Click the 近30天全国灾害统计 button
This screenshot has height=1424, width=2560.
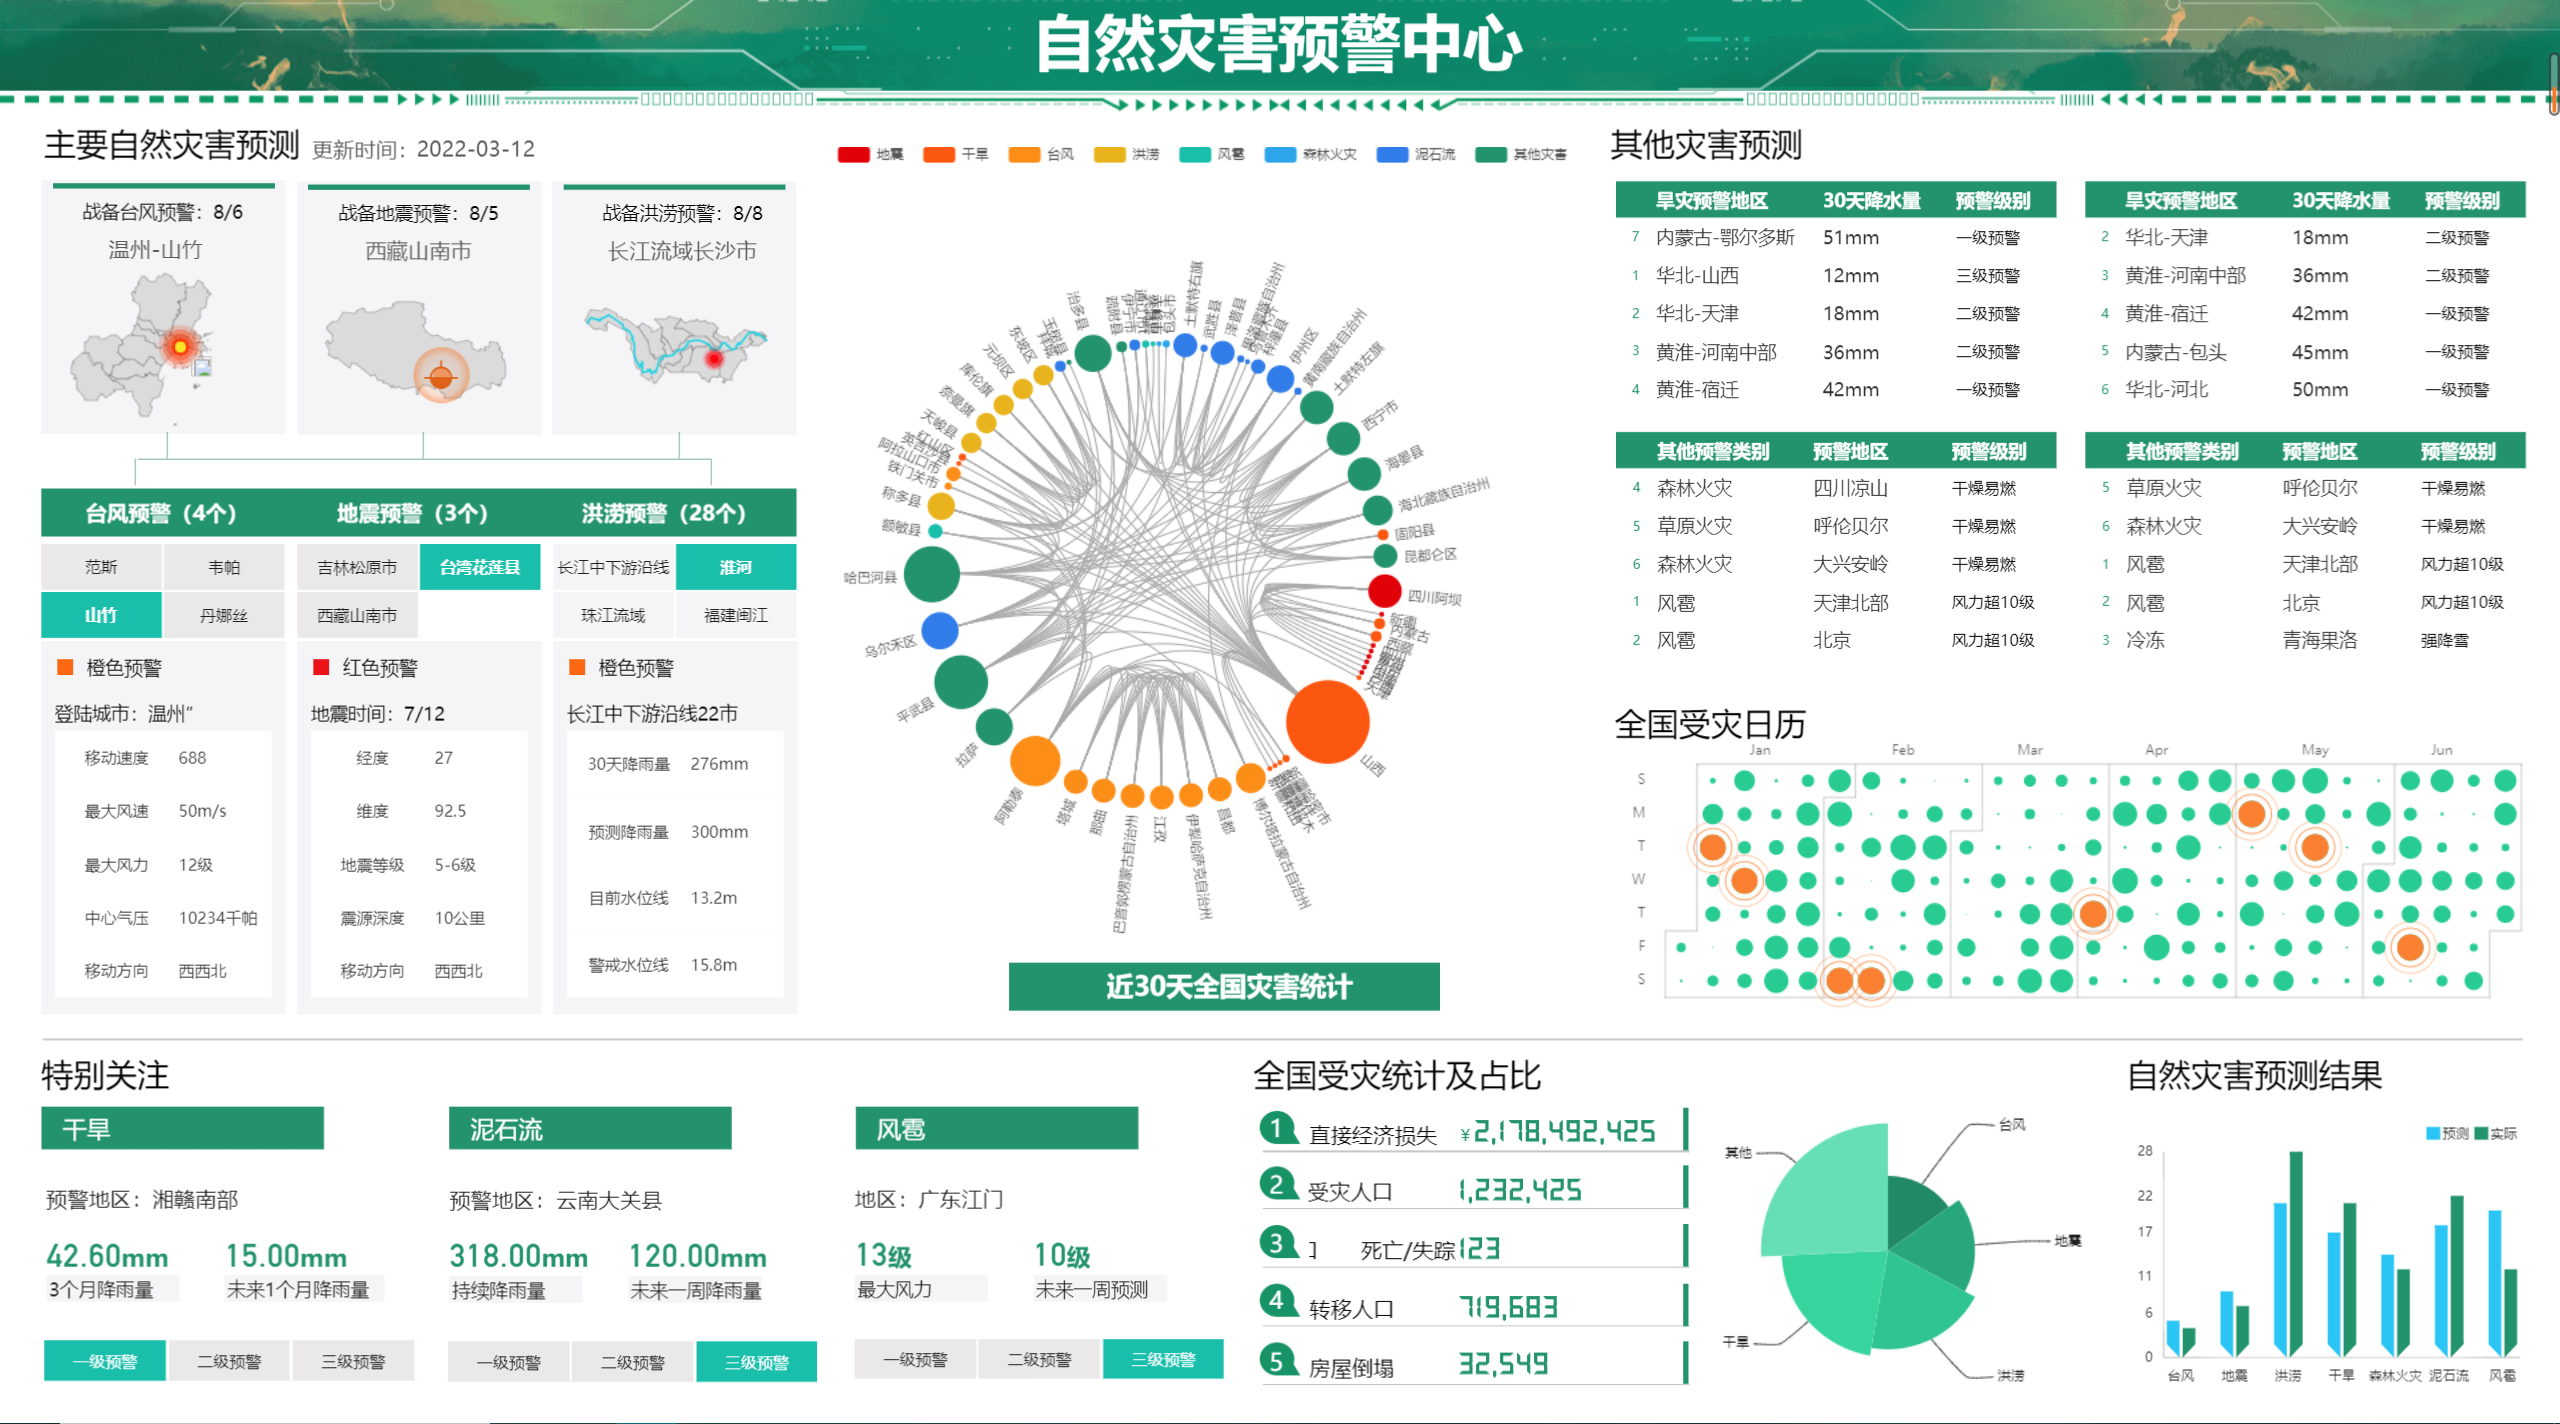click(x=1224, y=987)
